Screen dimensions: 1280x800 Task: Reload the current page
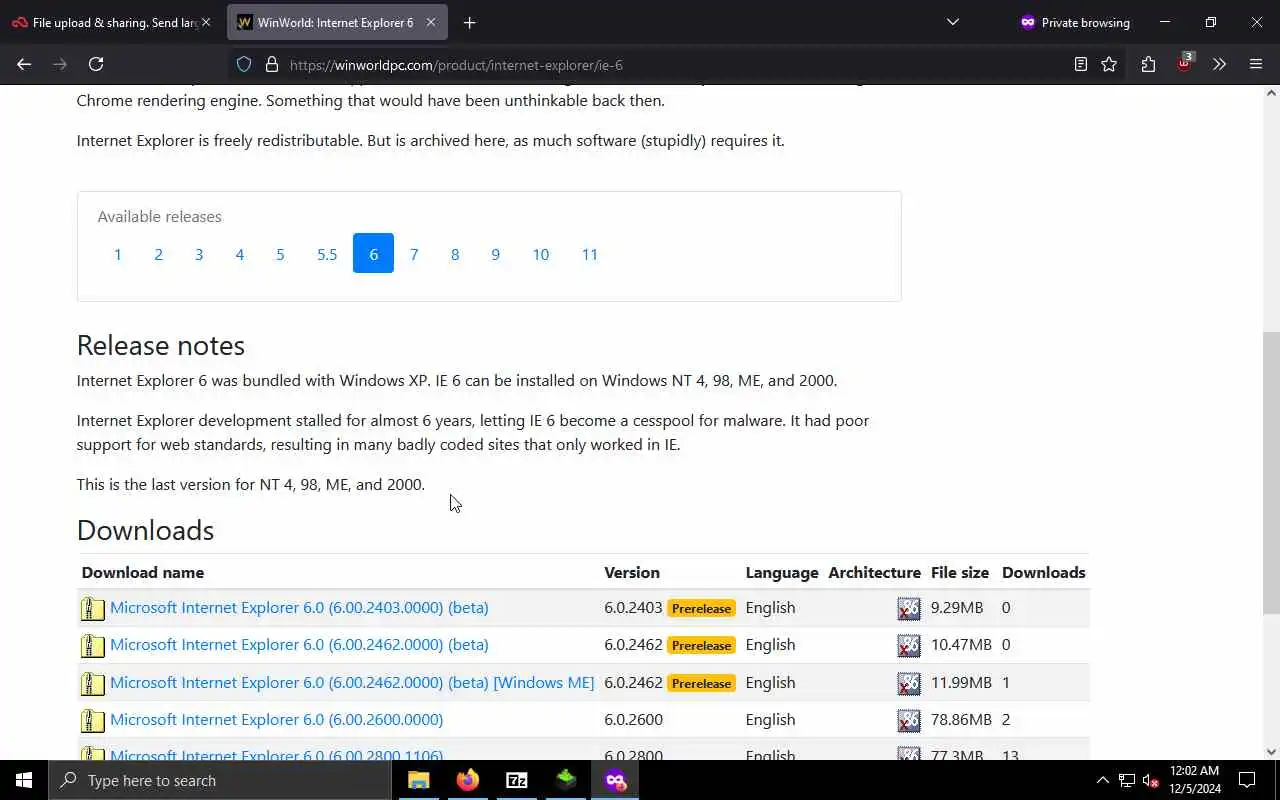[x=96, y=64]
